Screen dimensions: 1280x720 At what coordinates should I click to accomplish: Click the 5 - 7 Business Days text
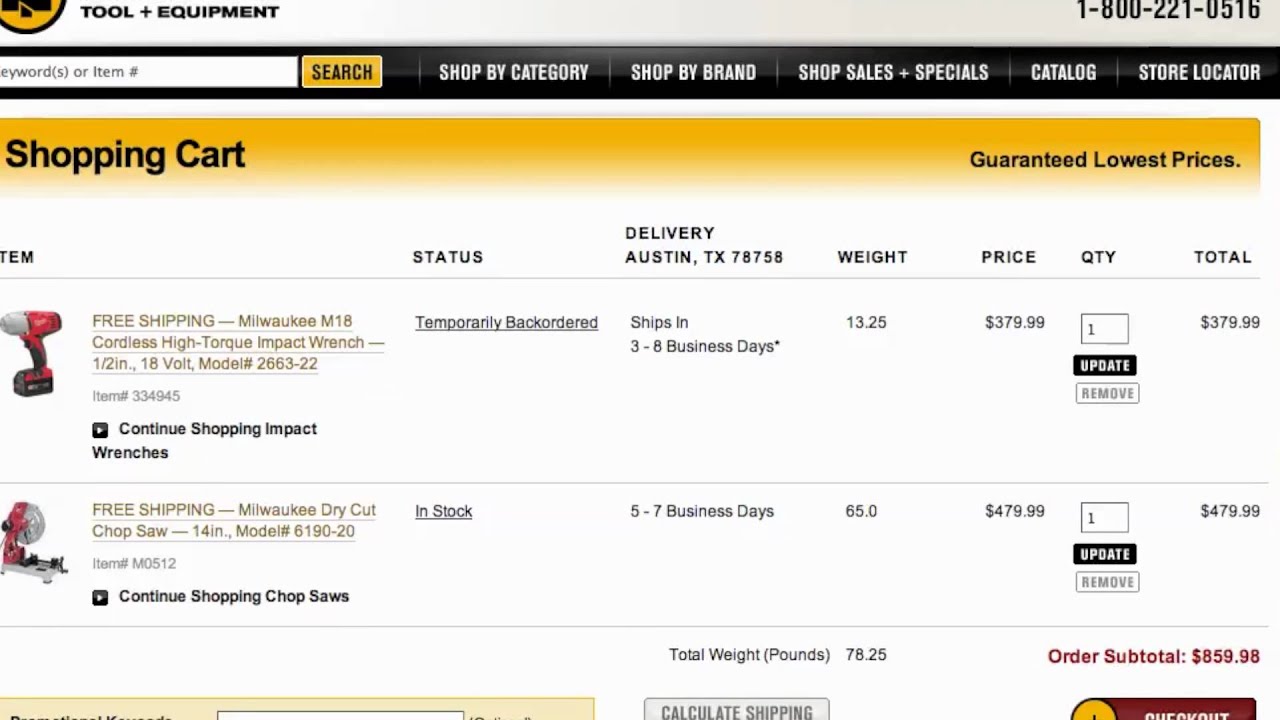702,511
